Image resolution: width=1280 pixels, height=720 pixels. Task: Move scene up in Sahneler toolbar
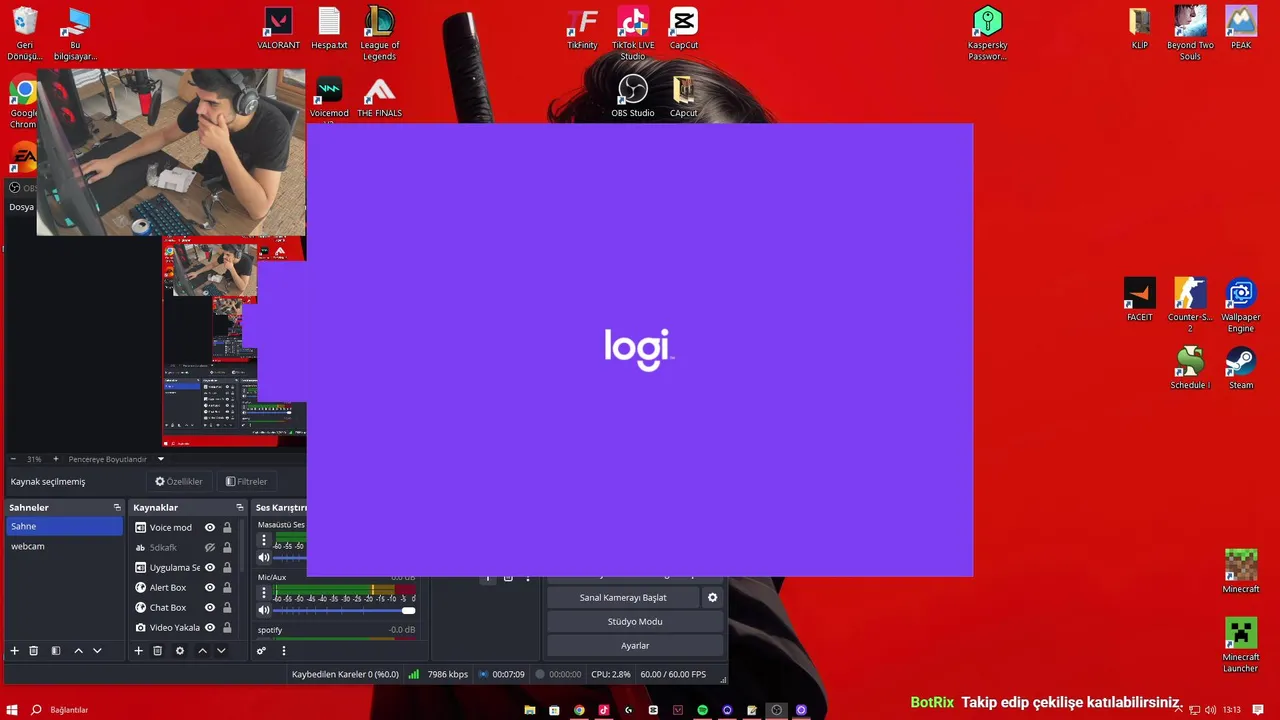pos(78,651)
